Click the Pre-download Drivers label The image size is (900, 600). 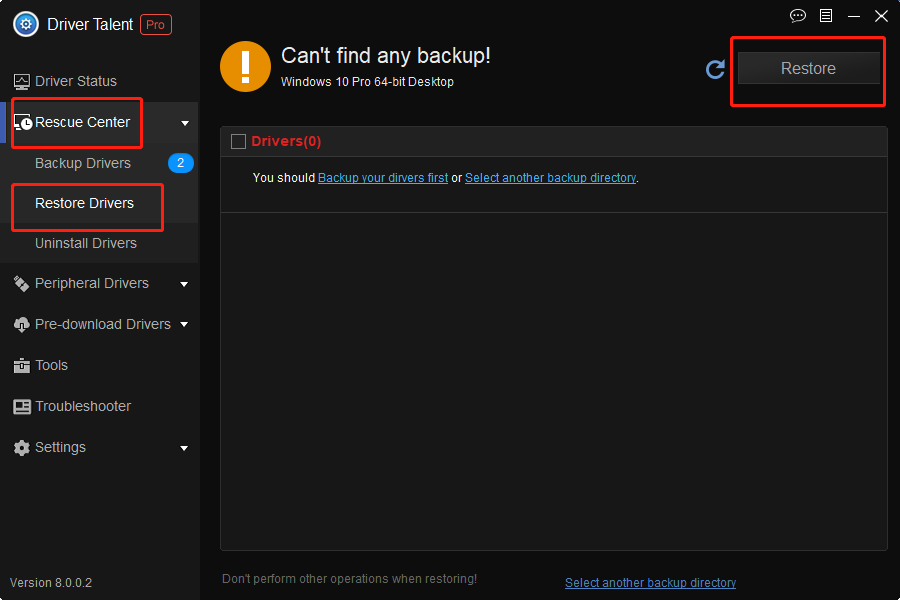coord(103,324)
